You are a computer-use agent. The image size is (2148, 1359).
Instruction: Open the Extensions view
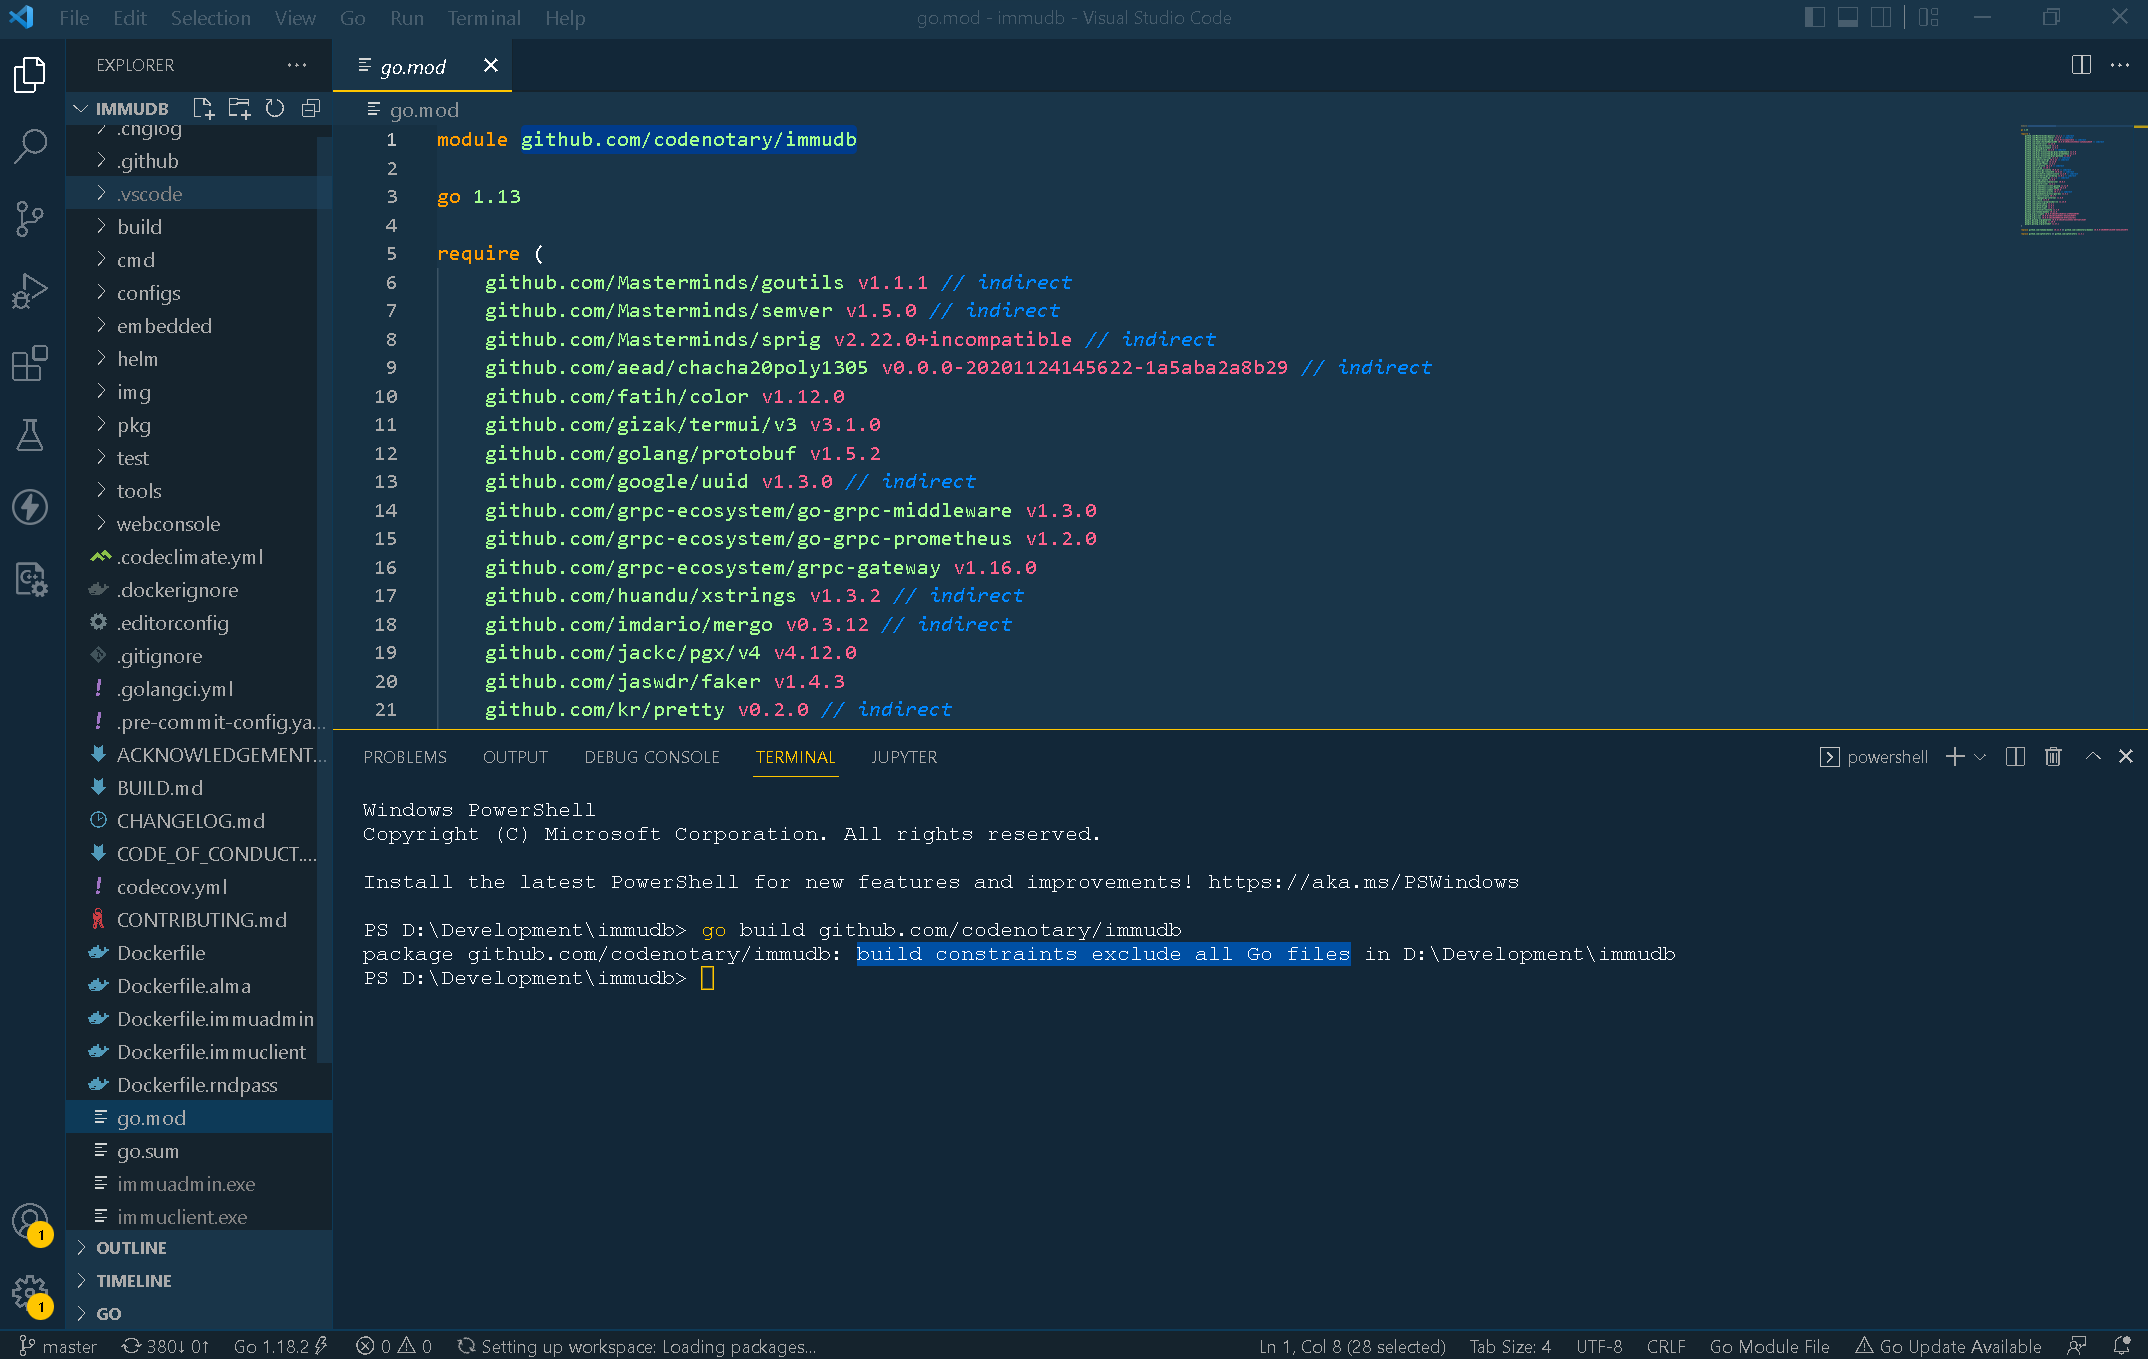31,363
